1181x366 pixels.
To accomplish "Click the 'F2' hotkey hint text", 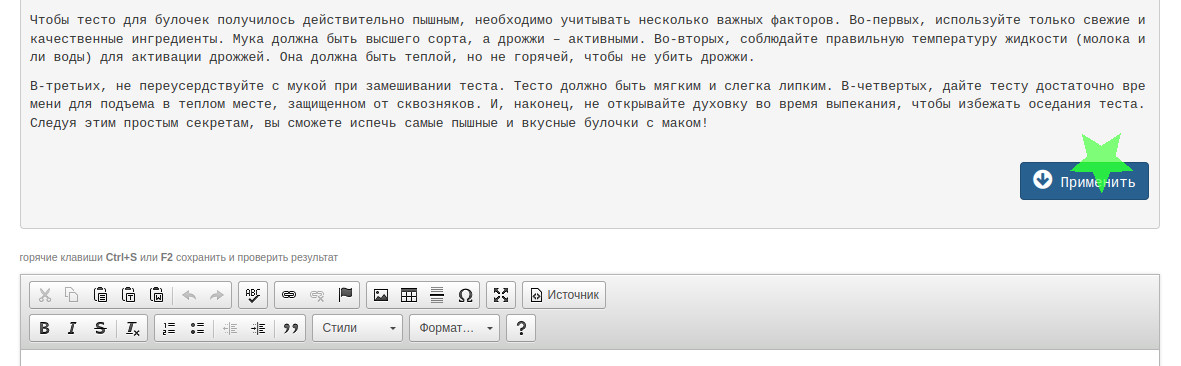I will click(166, 258).
